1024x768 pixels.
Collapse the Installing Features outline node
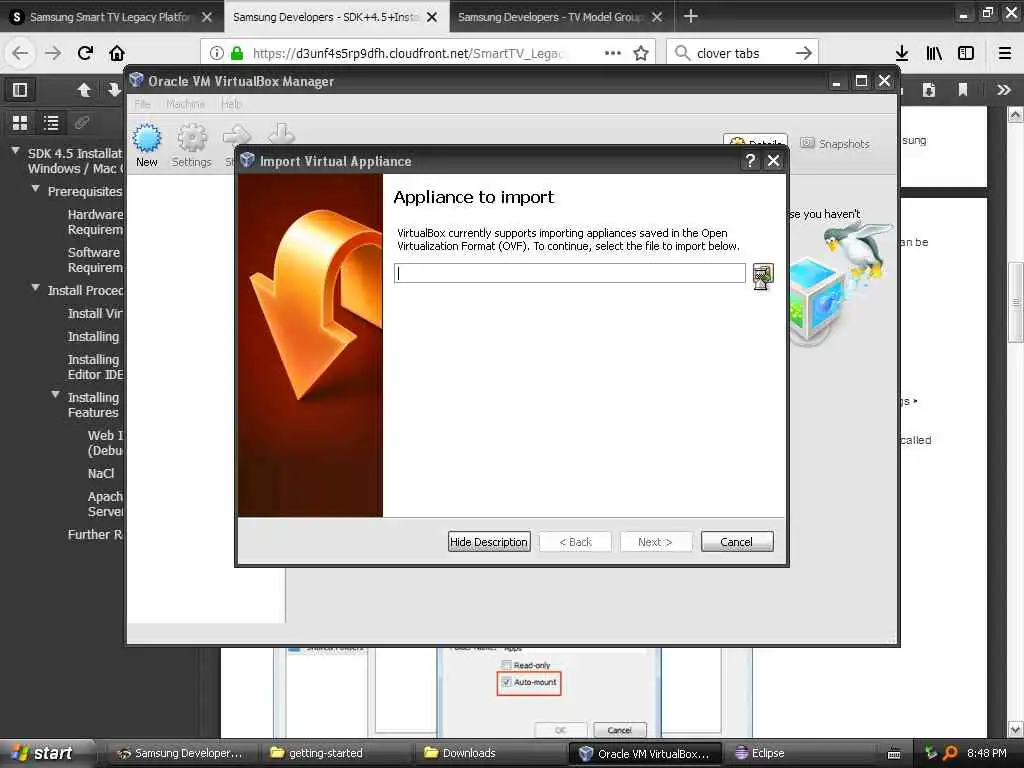[x=56, y=395]
